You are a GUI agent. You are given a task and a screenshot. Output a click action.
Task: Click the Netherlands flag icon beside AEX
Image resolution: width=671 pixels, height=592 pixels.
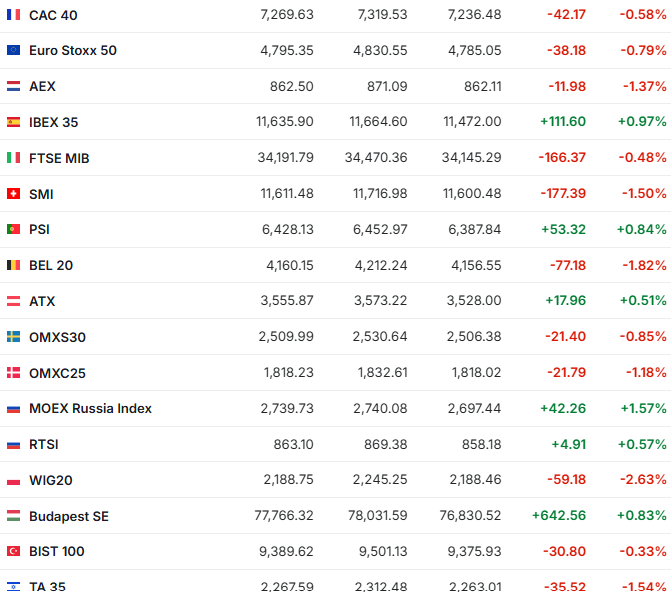(x=13, y=86)
